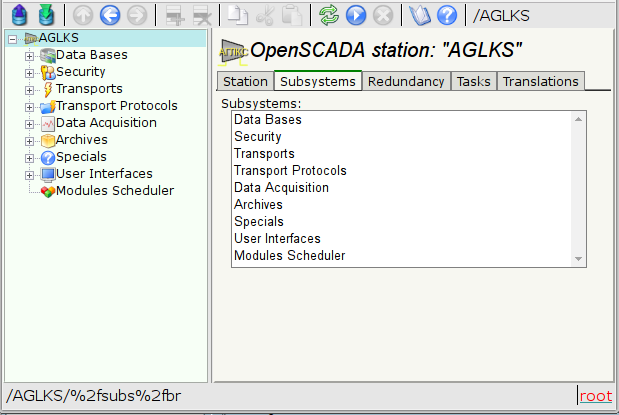619x415 pixels.
Task: Expand the User Interfaces tree node
Action: [29, 174]
